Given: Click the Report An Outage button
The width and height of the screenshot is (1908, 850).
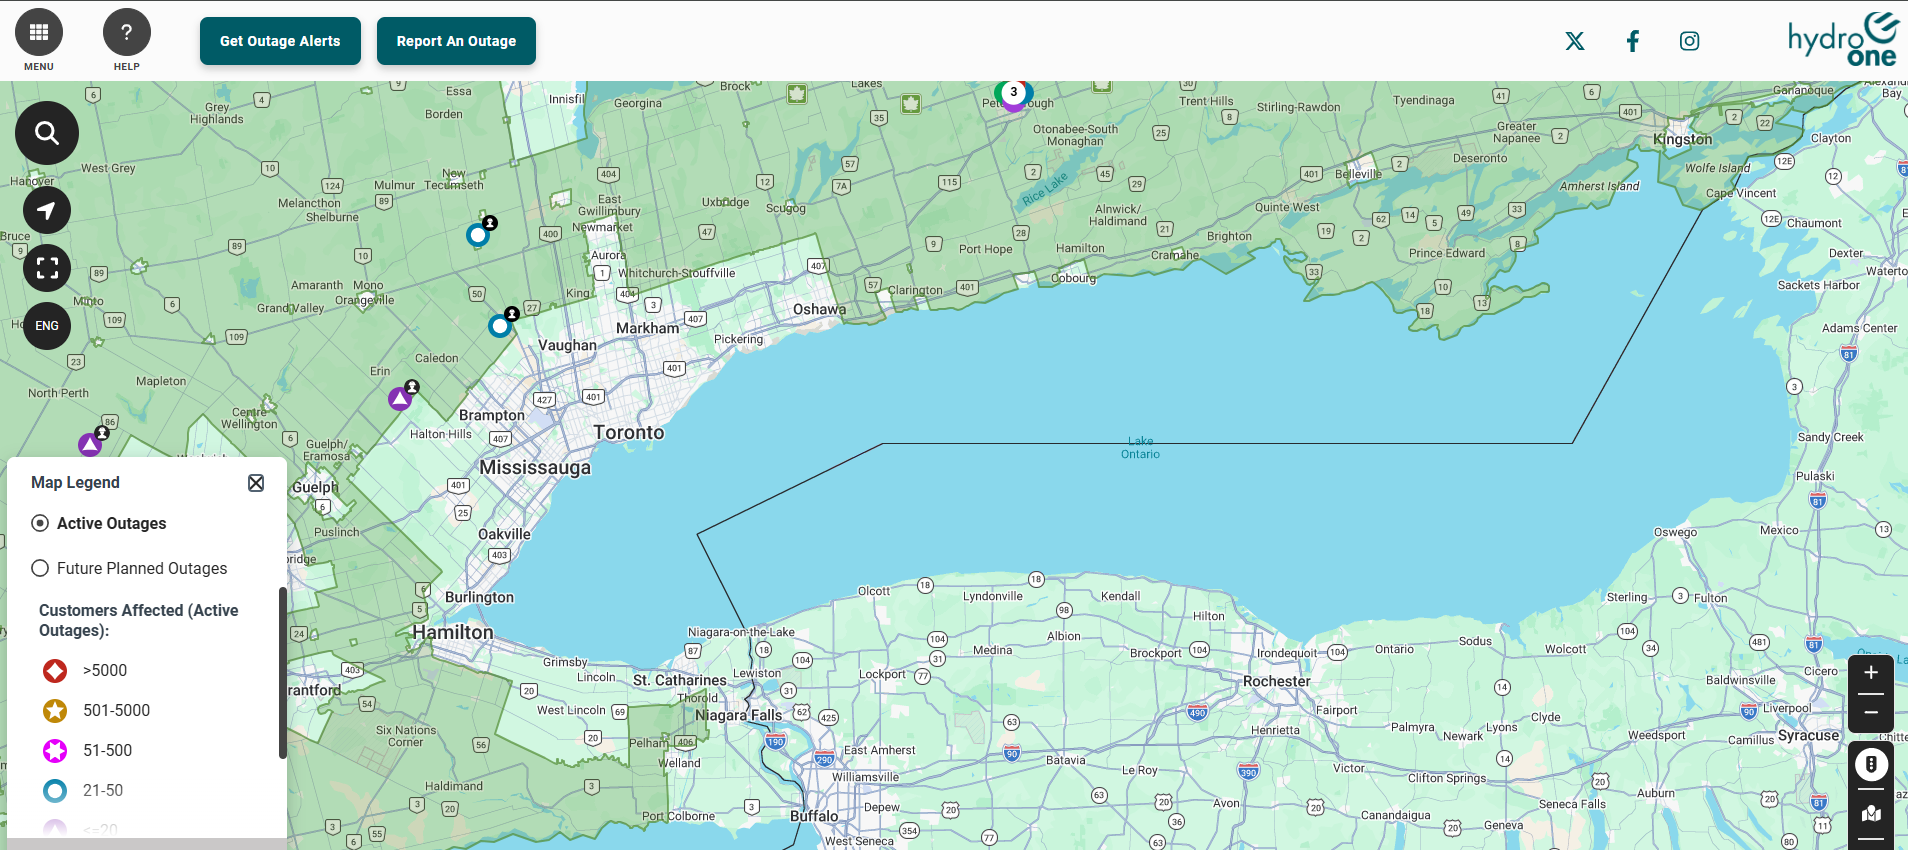Looking at the screenshot, I should point(456,41).
